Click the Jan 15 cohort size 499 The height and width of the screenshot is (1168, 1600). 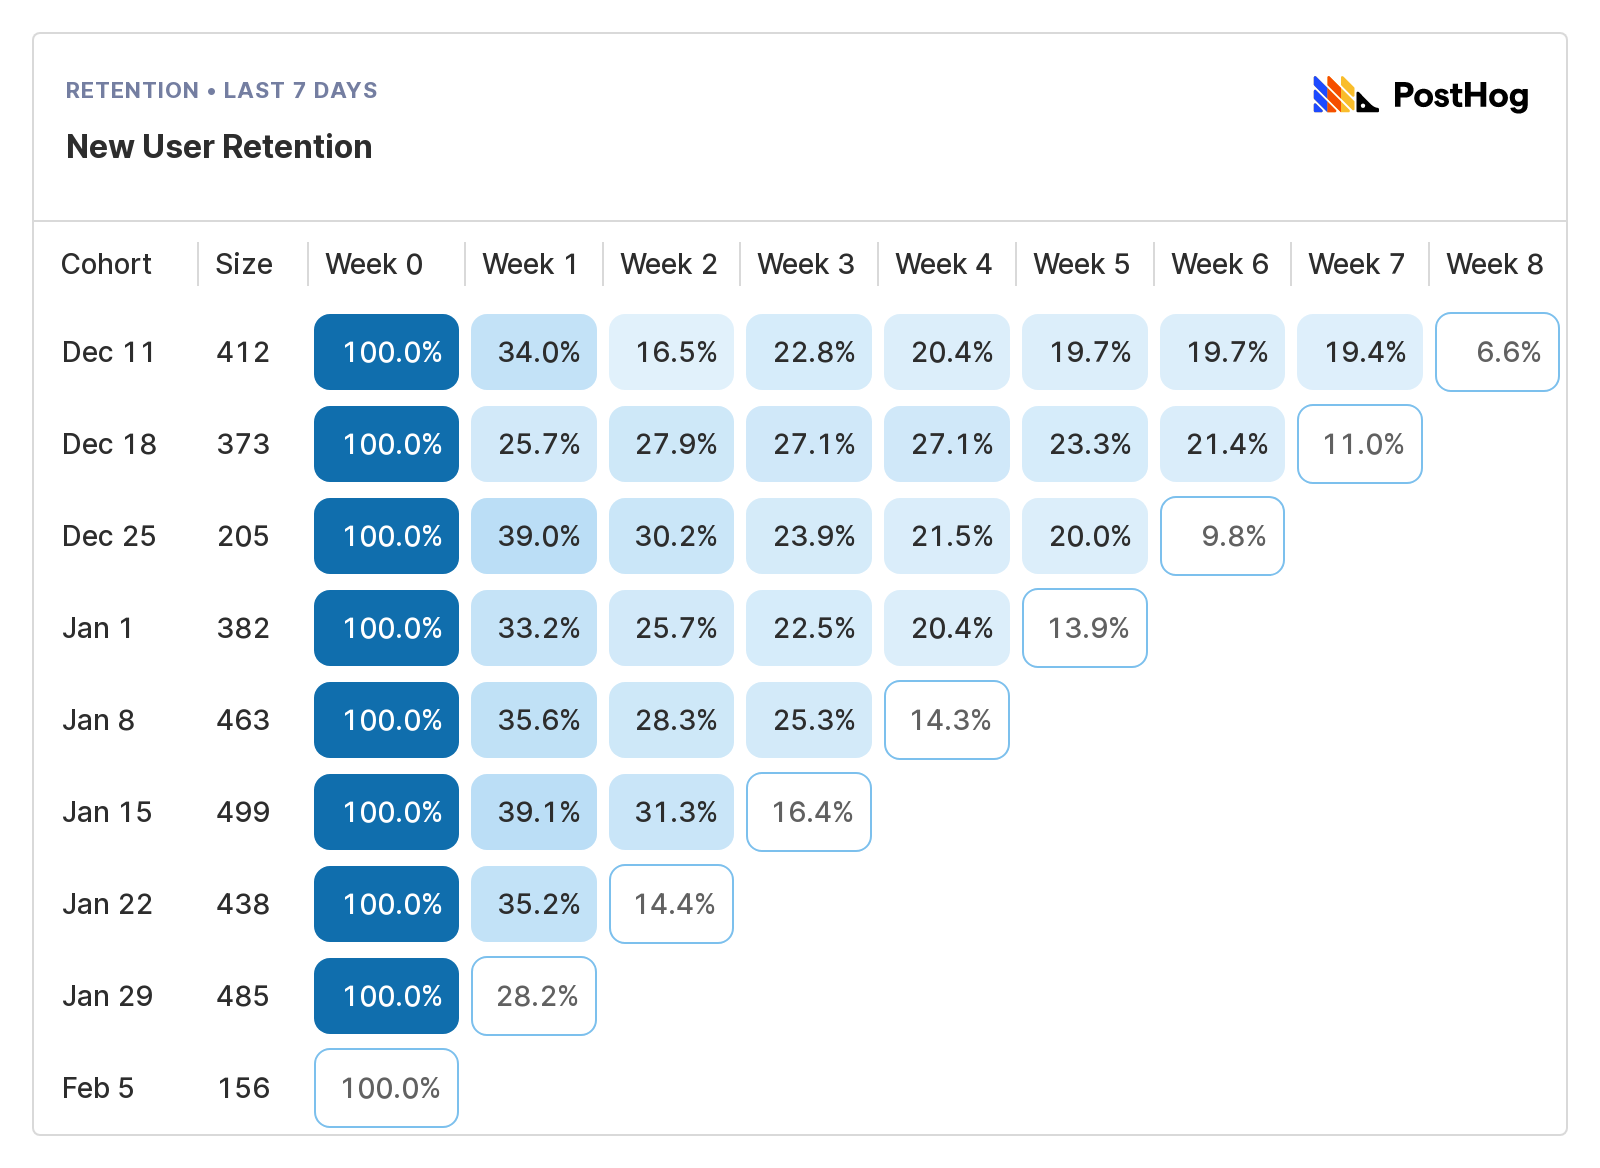(243, 812)
